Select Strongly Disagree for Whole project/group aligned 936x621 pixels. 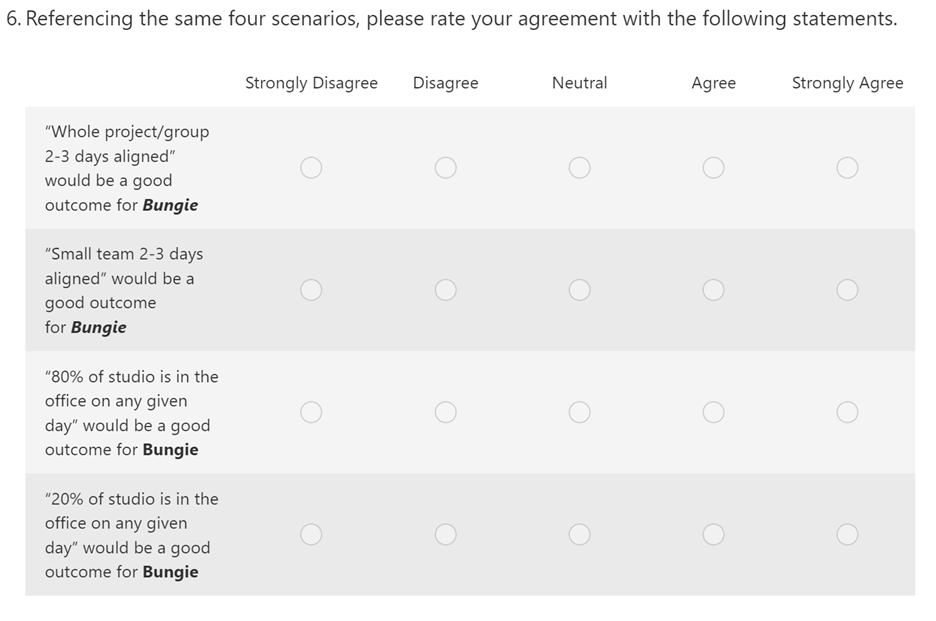tap(311, 168)
